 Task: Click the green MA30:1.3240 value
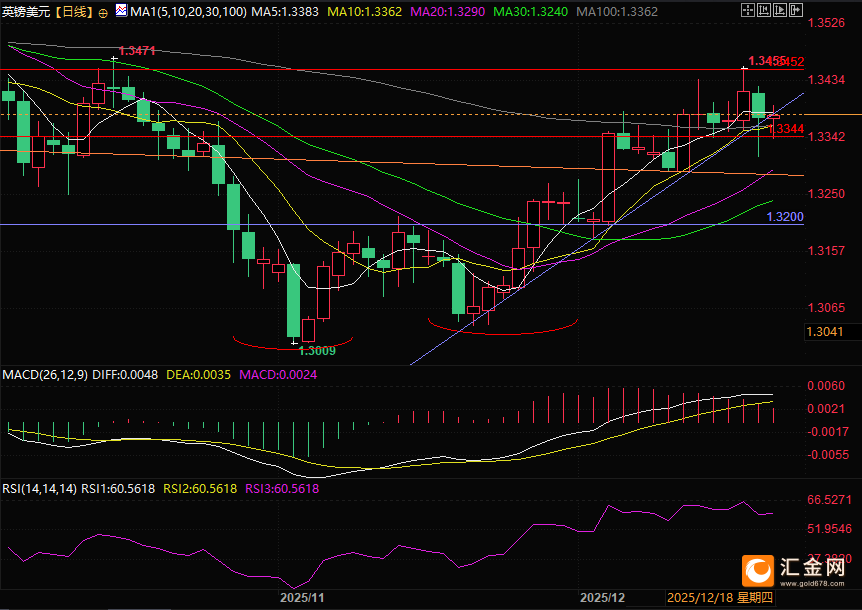click(531, 12)
